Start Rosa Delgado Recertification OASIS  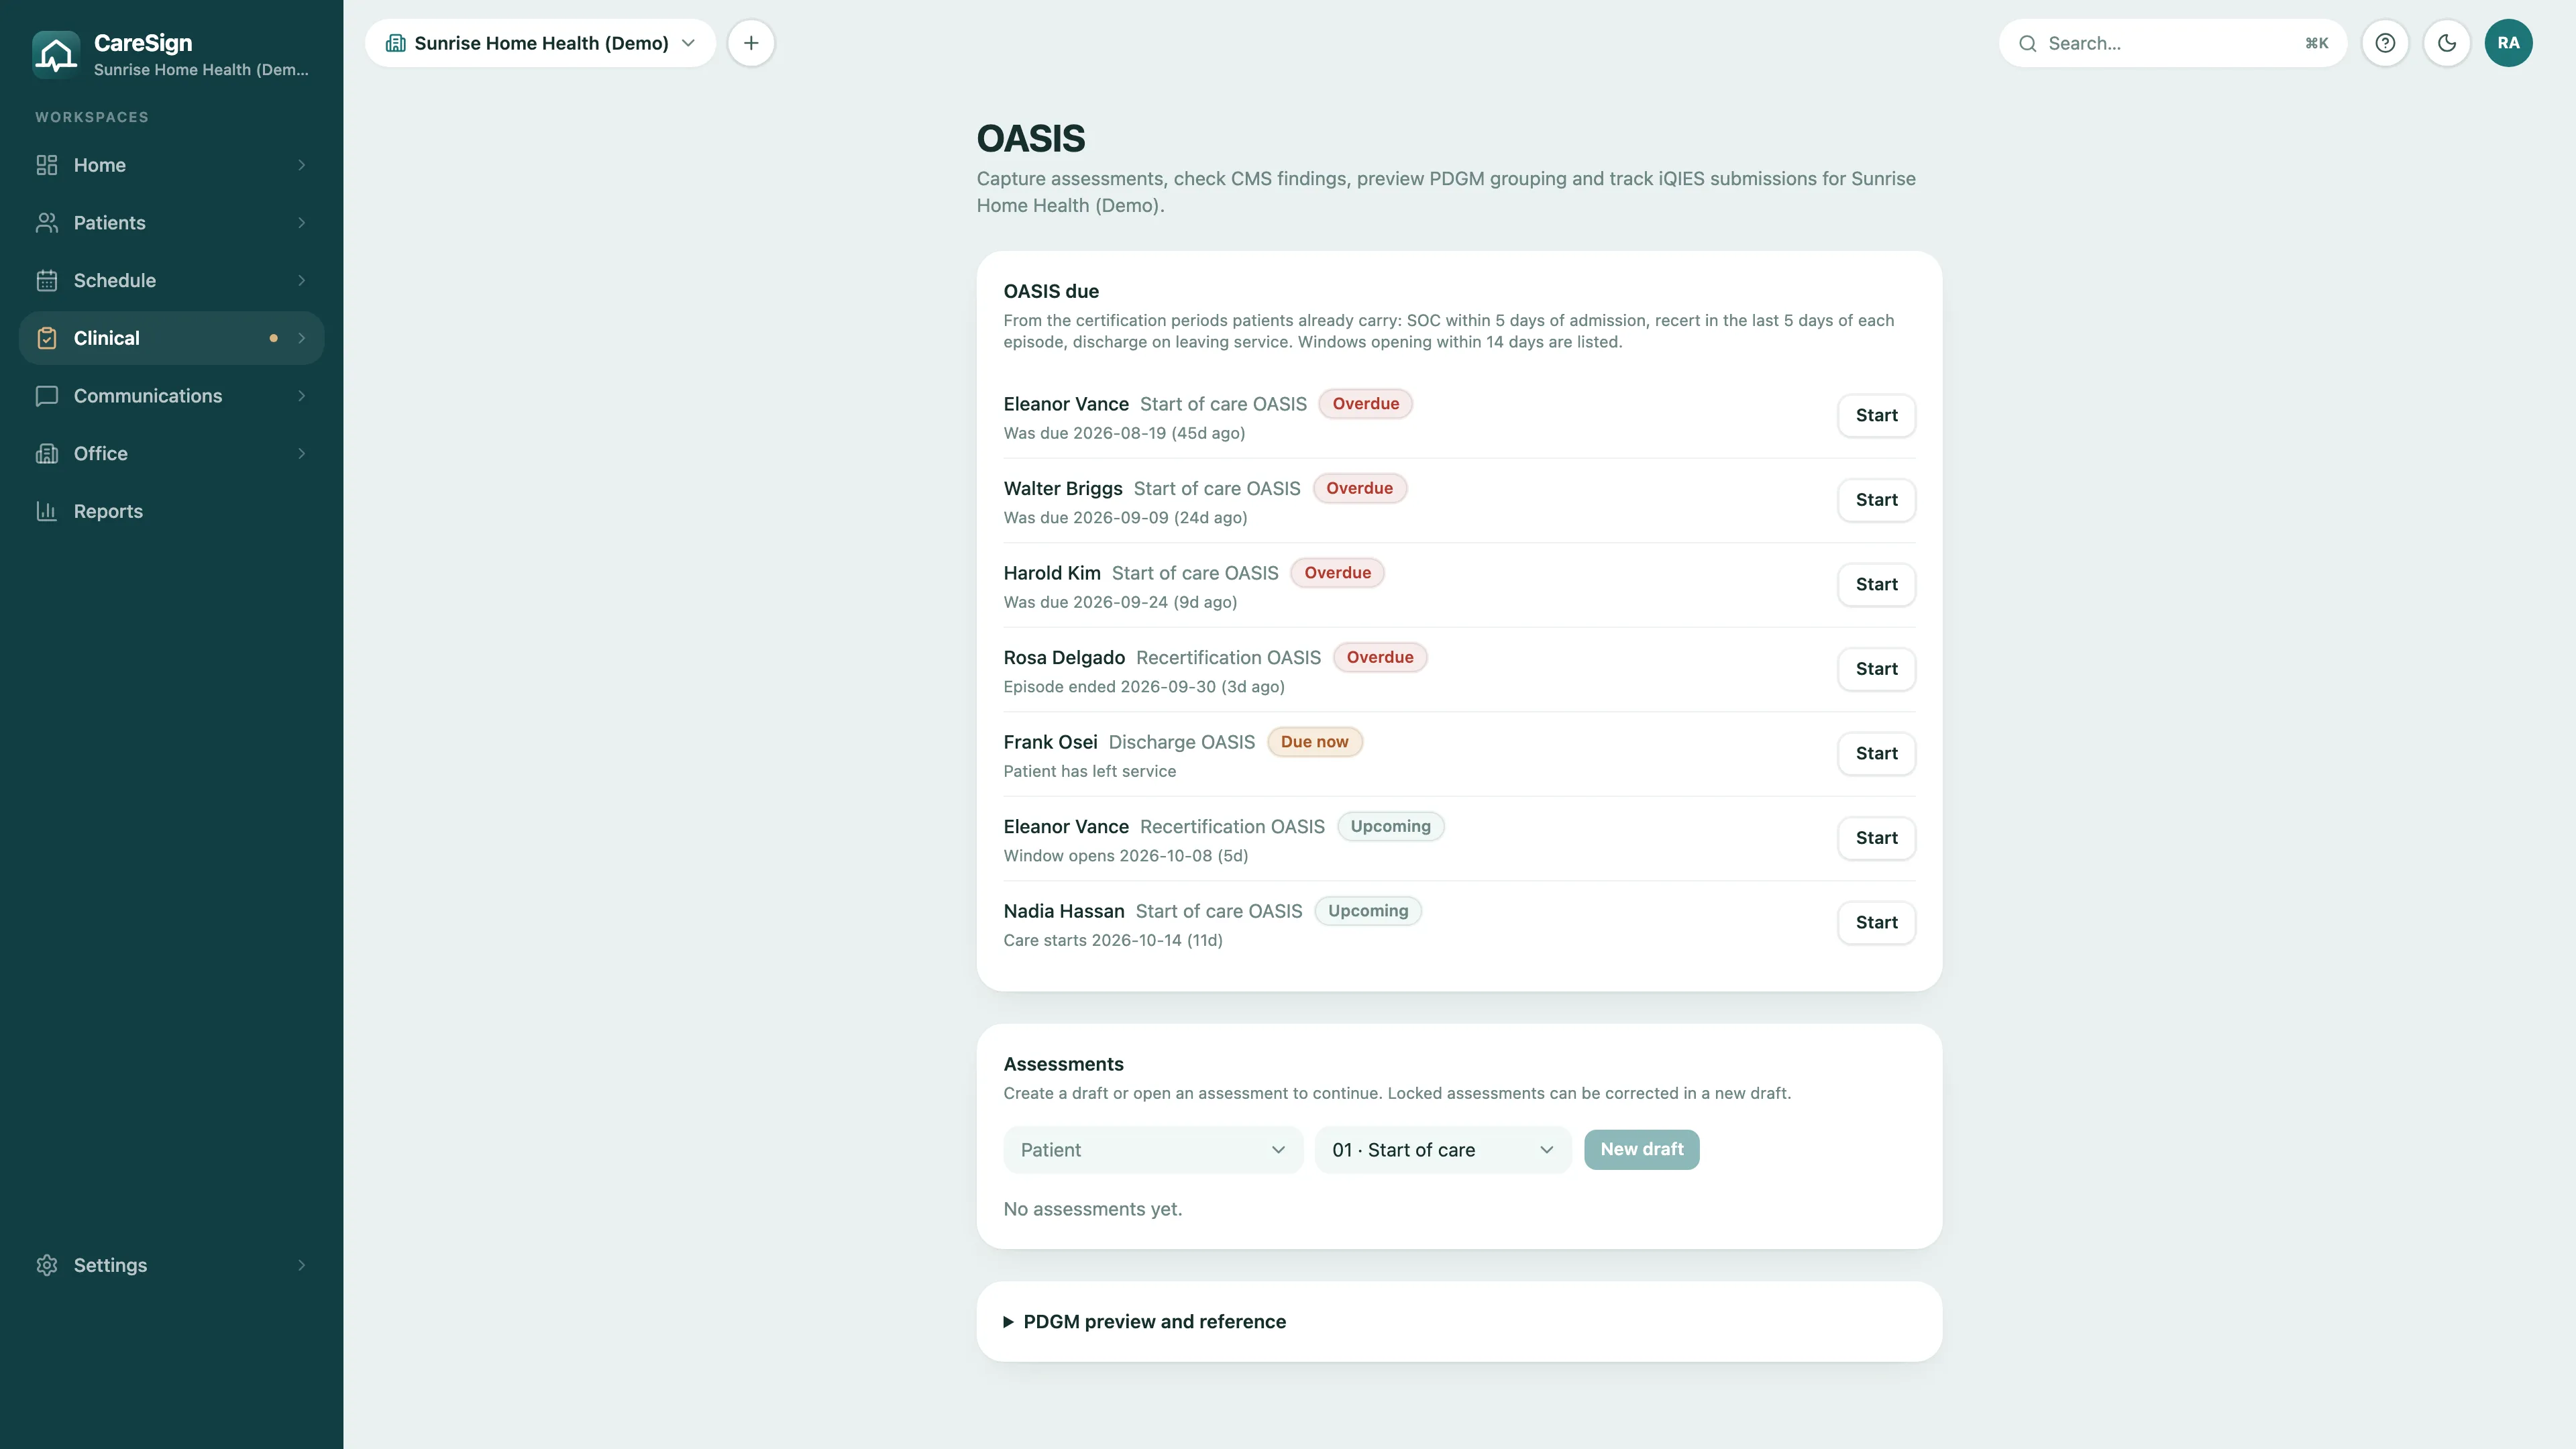point(1876,669)
